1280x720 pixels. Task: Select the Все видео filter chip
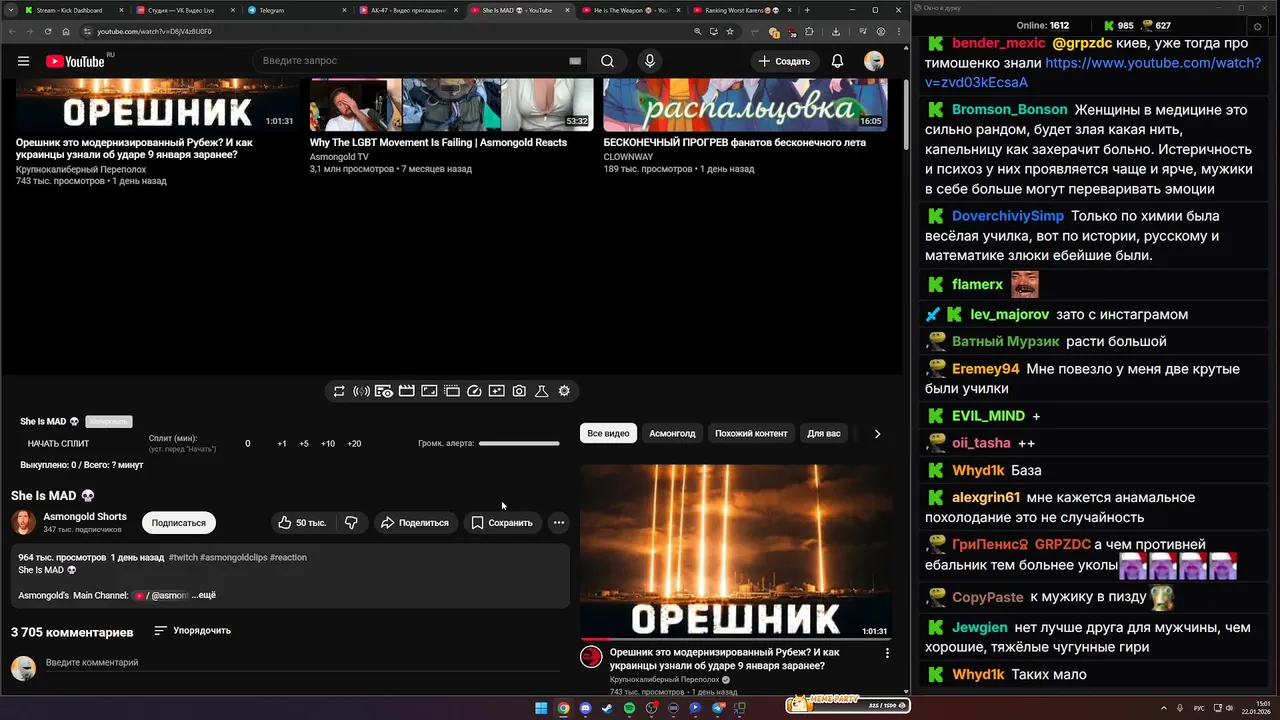[608, 433]
